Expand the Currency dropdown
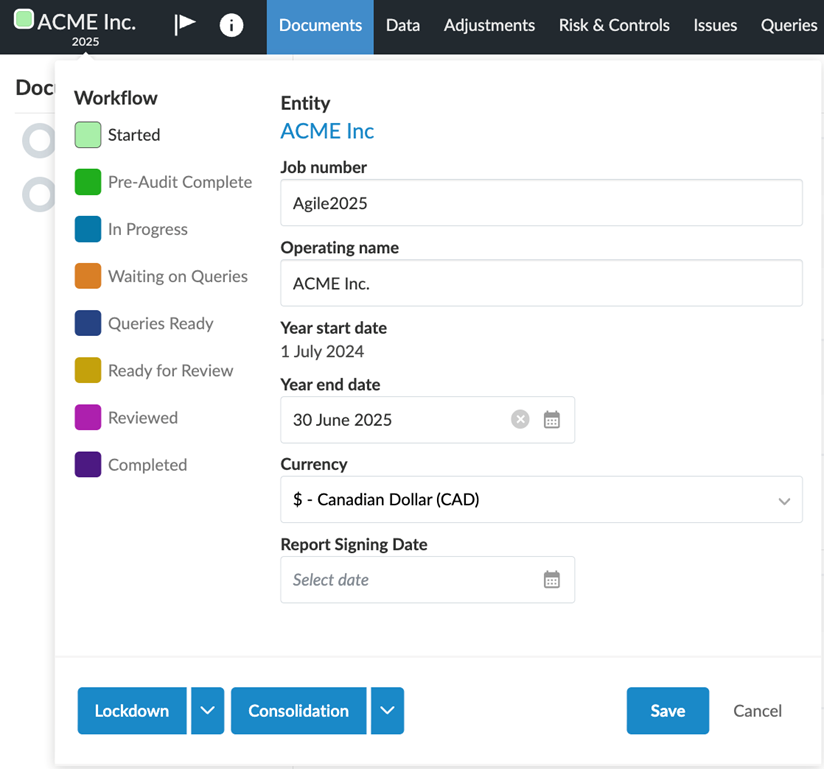 pos(541,499)
